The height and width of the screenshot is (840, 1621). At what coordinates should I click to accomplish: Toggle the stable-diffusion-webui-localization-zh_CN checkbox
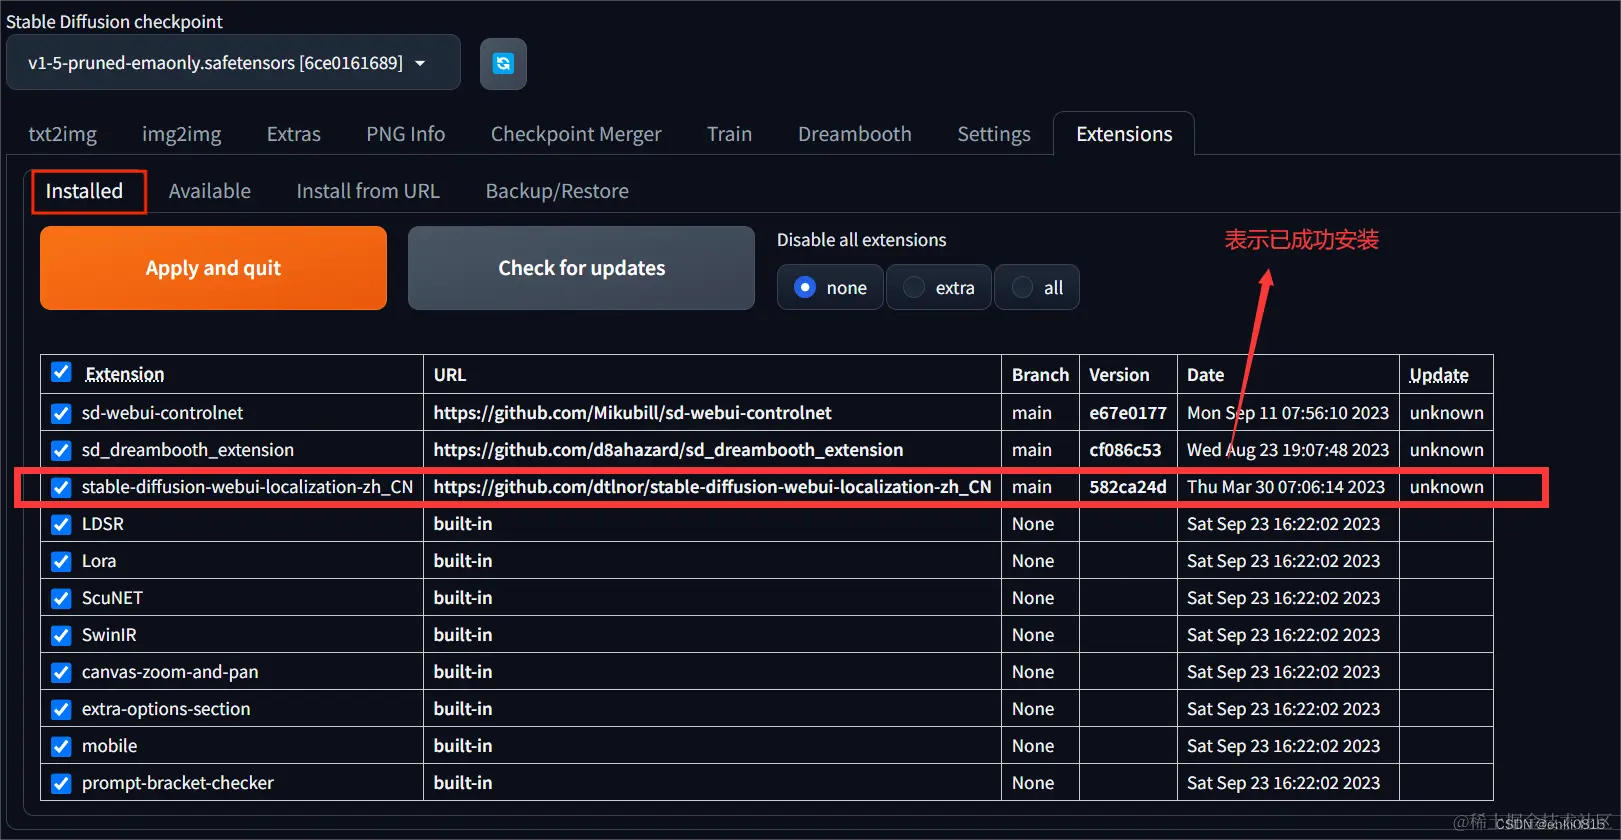tap(61, 487)
